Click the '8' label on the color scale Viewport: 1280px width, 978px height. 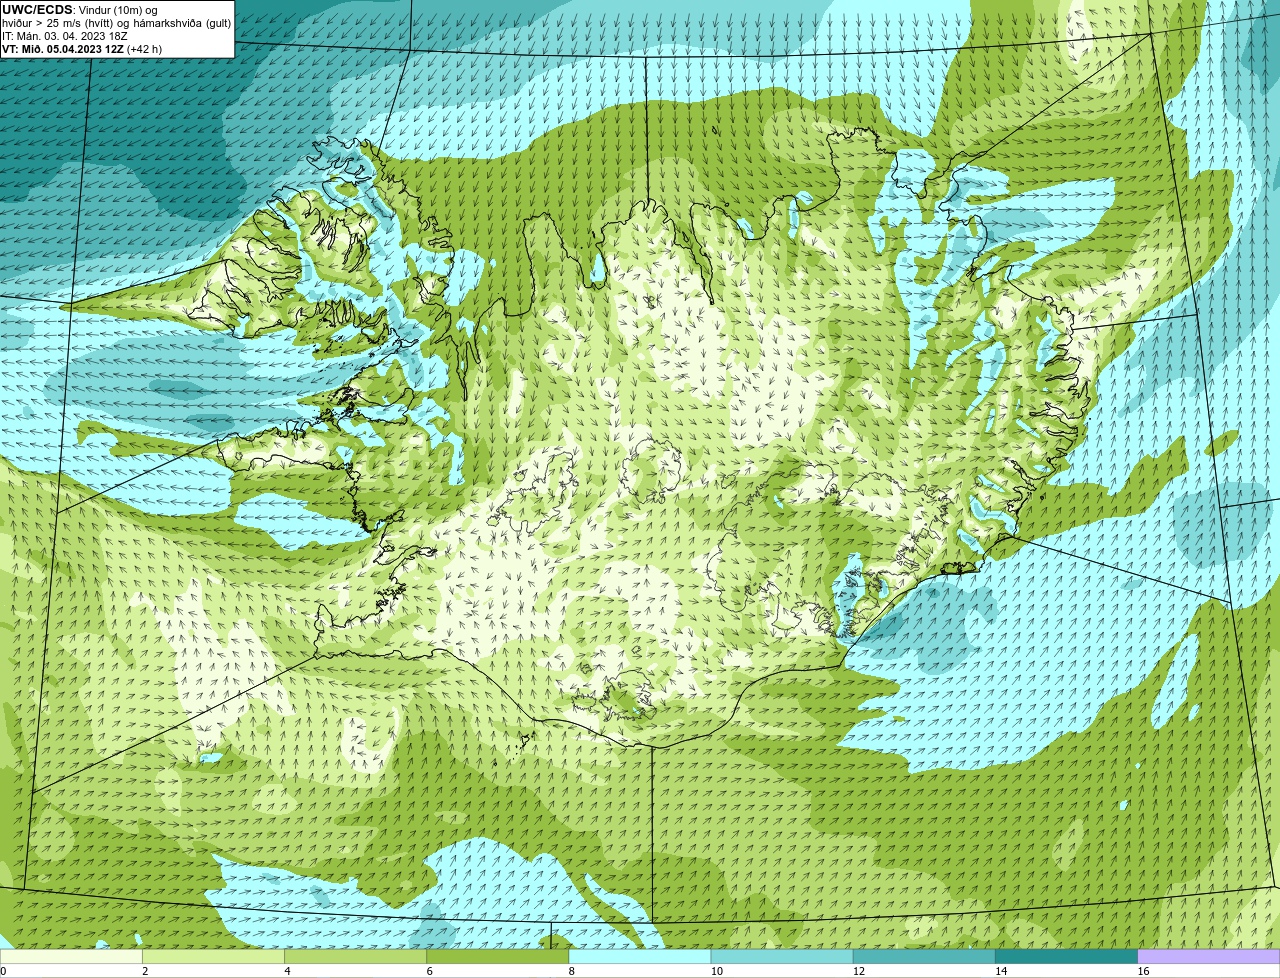(x=572, y=971)
